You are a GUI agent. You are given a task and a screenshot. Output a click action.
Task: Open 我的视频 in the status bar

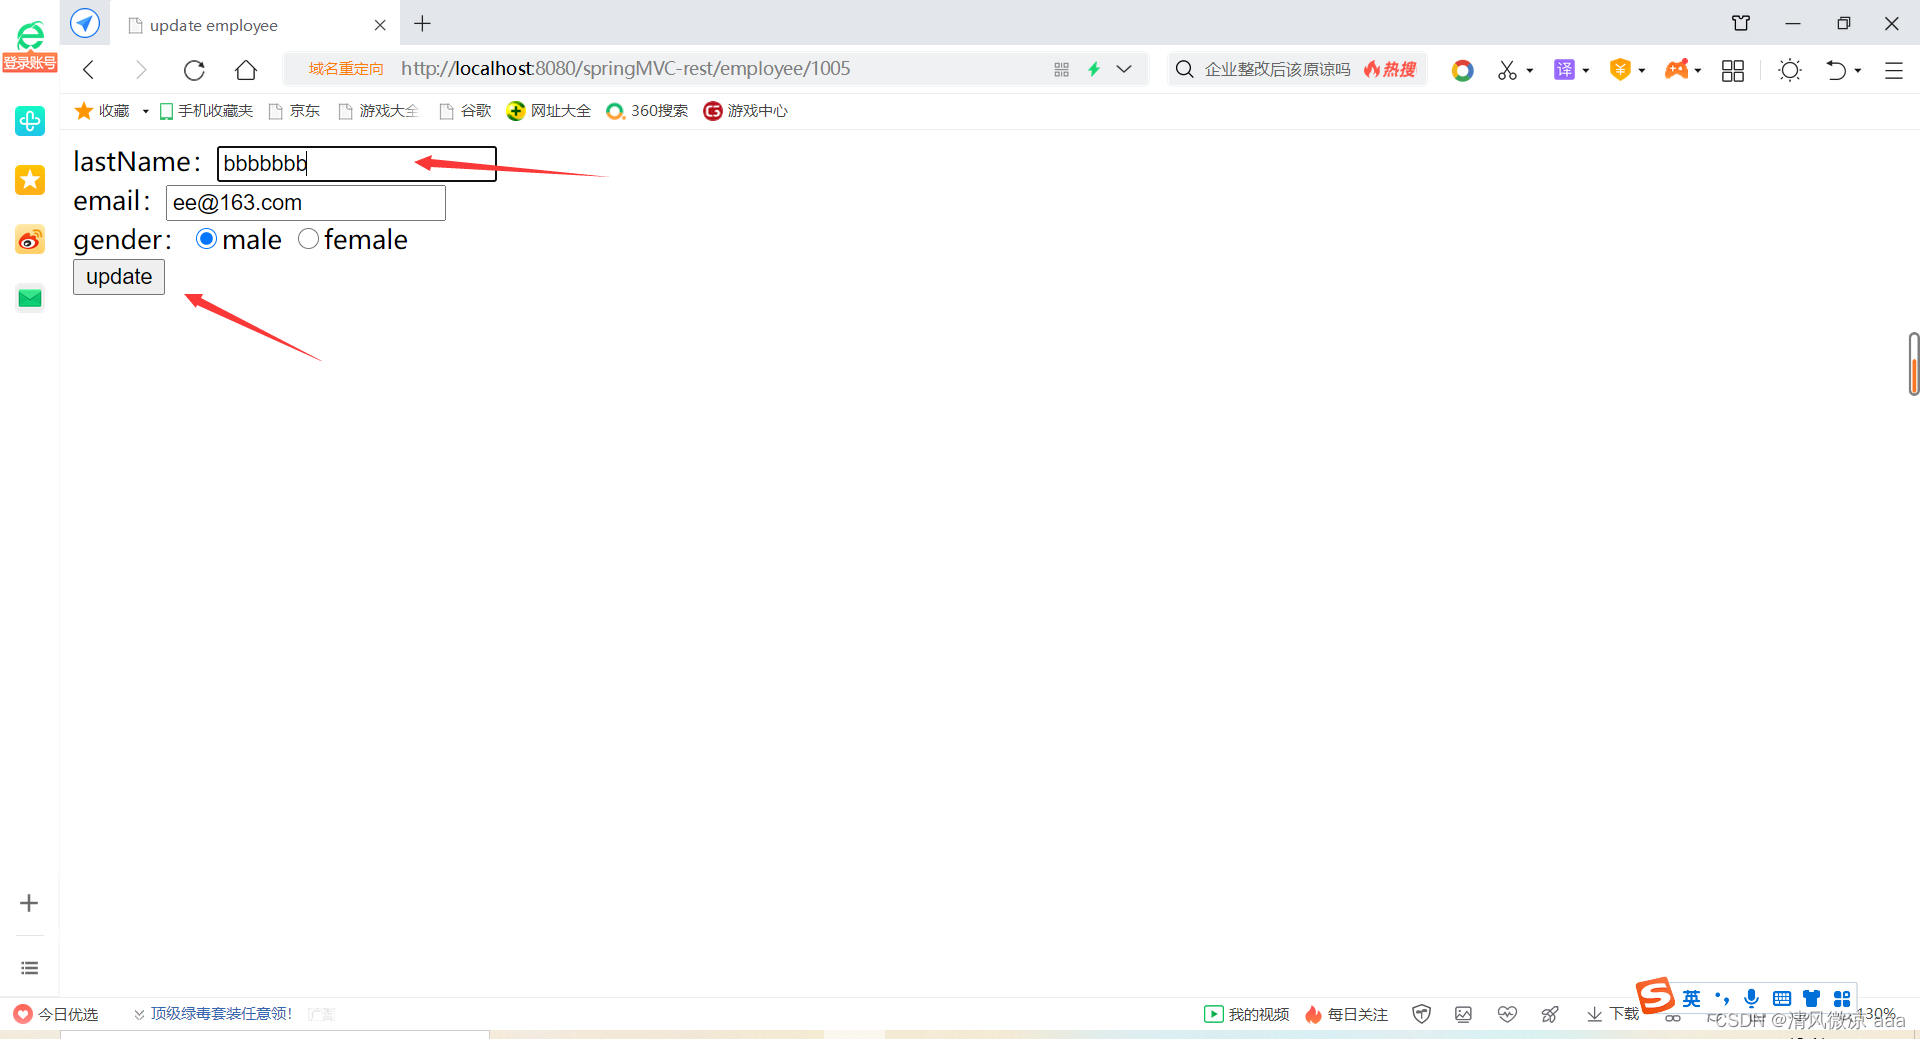tap(1247, 1014)
